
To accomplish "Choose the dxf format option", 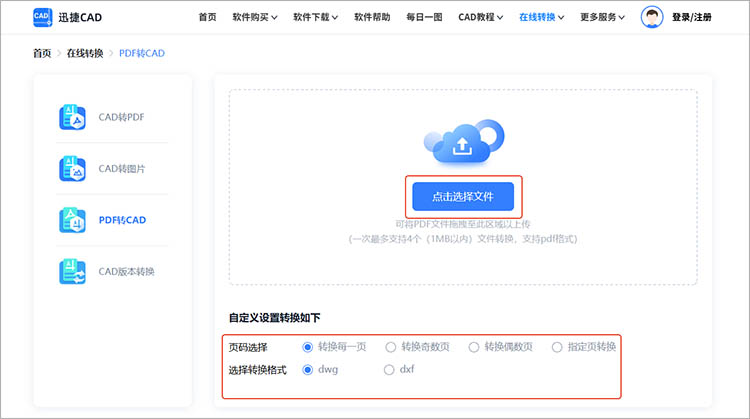I will (389, 370).
